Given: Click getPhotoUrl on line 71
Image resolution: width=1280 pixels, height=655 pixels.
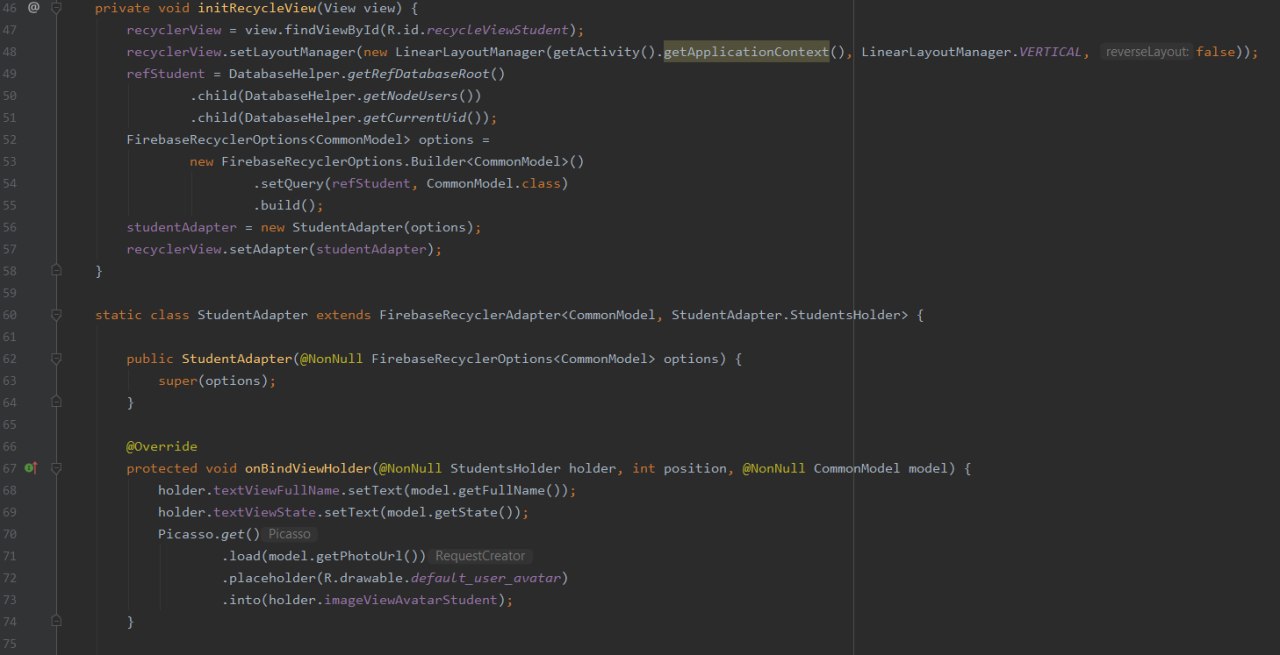Looking at the screenshot, I should (364, 556).
